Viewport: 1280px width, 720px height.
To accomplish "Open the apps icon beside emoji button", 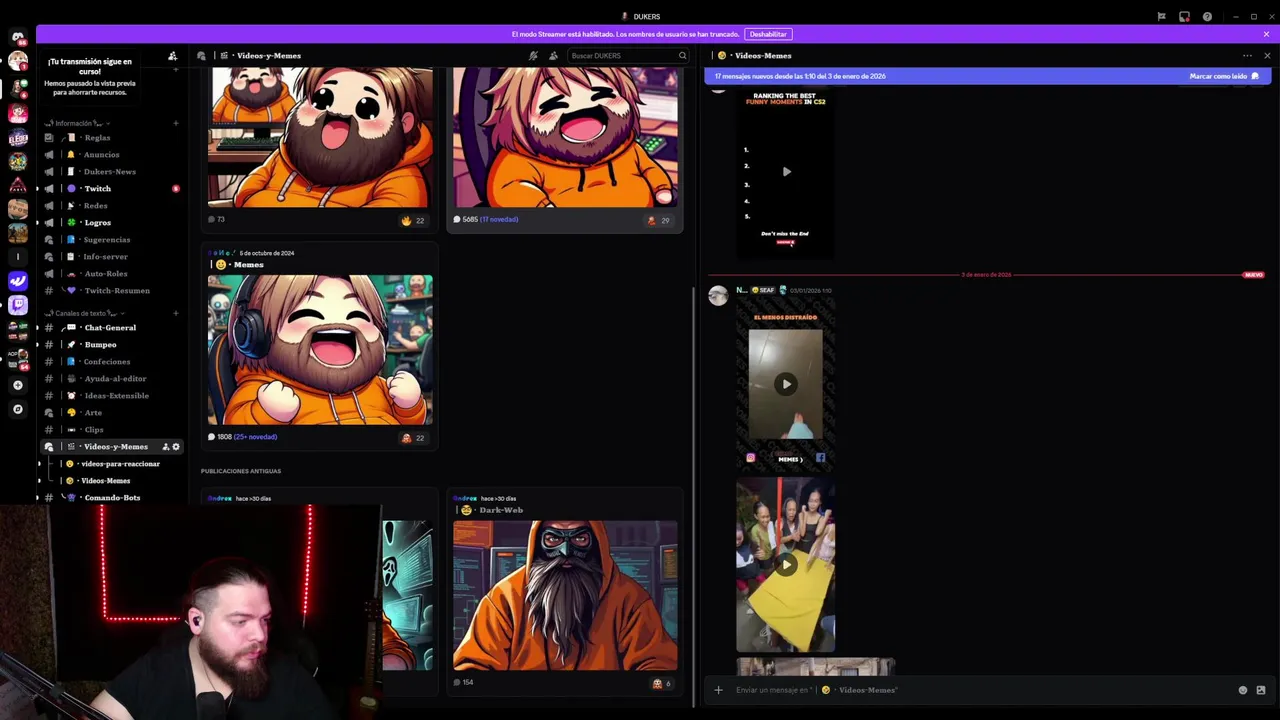I will click(x=1261, y=690).
